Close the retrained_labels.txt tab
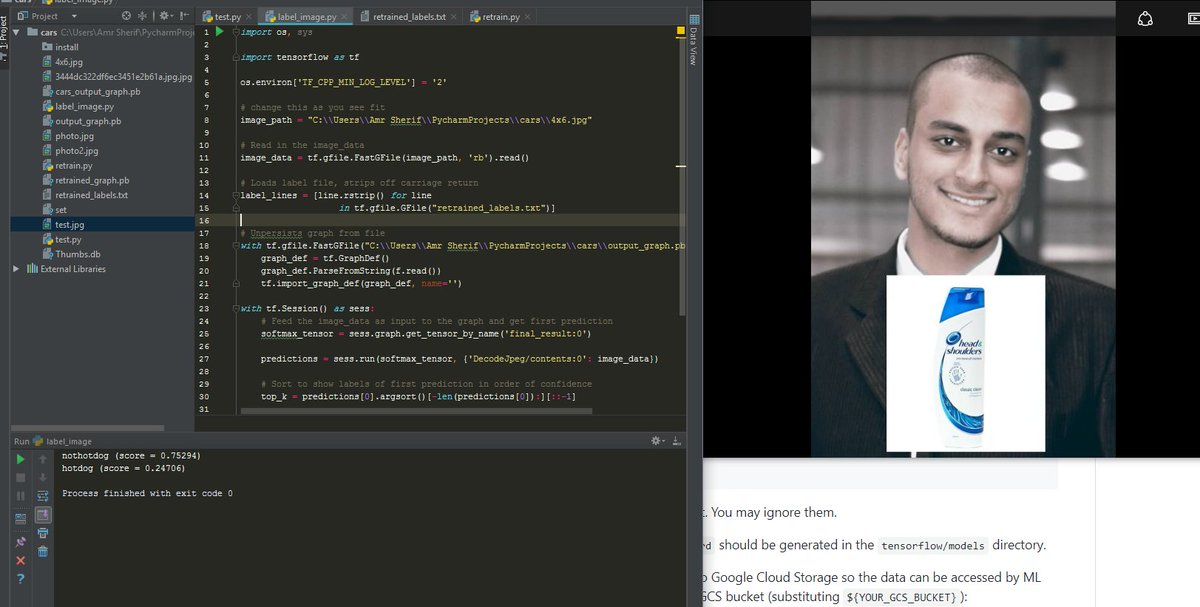This screenshot has height=607, width=1200. [x=454, y=17]
